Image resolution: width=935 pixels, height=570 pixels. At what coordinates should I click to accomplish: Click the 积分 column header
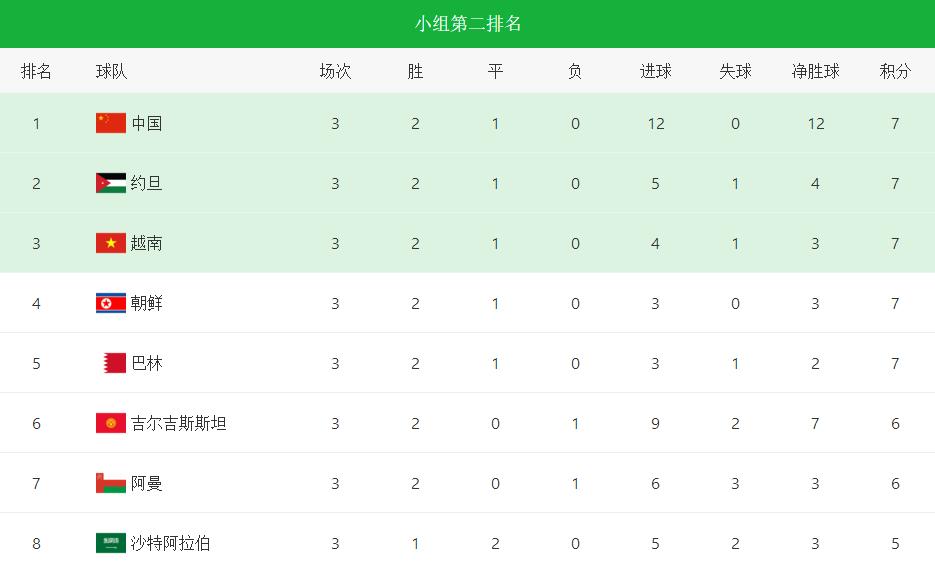[x=895, y=71]
